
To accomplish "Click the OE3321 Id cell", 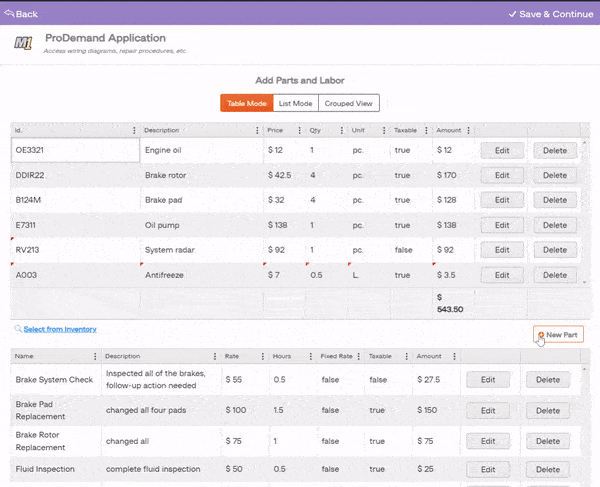I will pos(75,150).
